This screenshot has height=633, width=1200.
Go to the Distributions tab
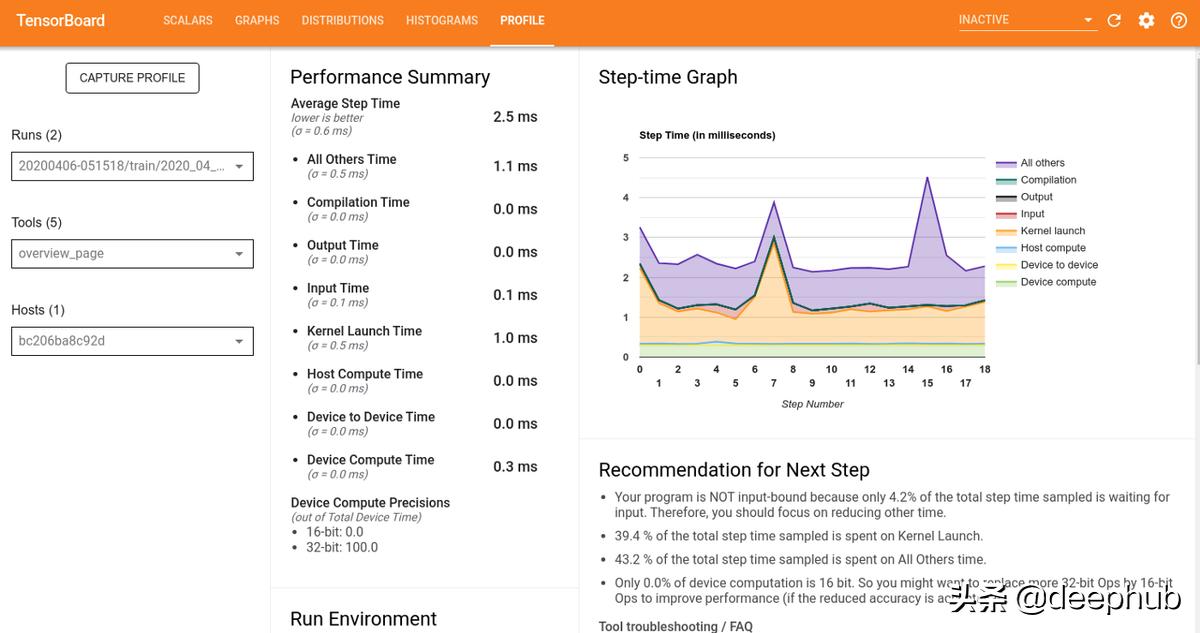(342, 20)
